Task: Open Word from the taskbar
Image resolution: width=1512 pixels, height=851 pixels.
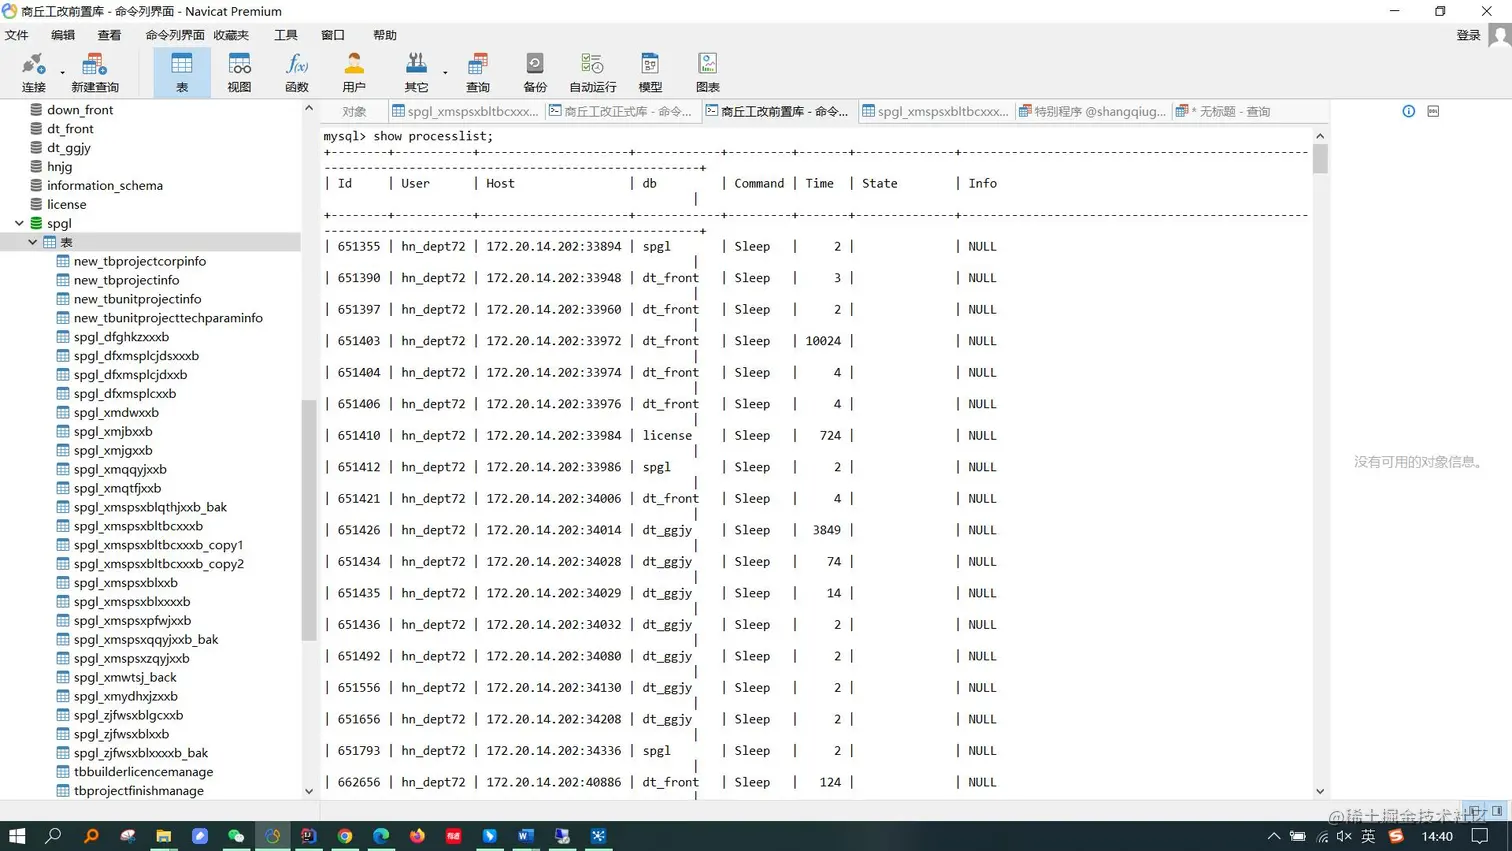Action: coord(526,836)
